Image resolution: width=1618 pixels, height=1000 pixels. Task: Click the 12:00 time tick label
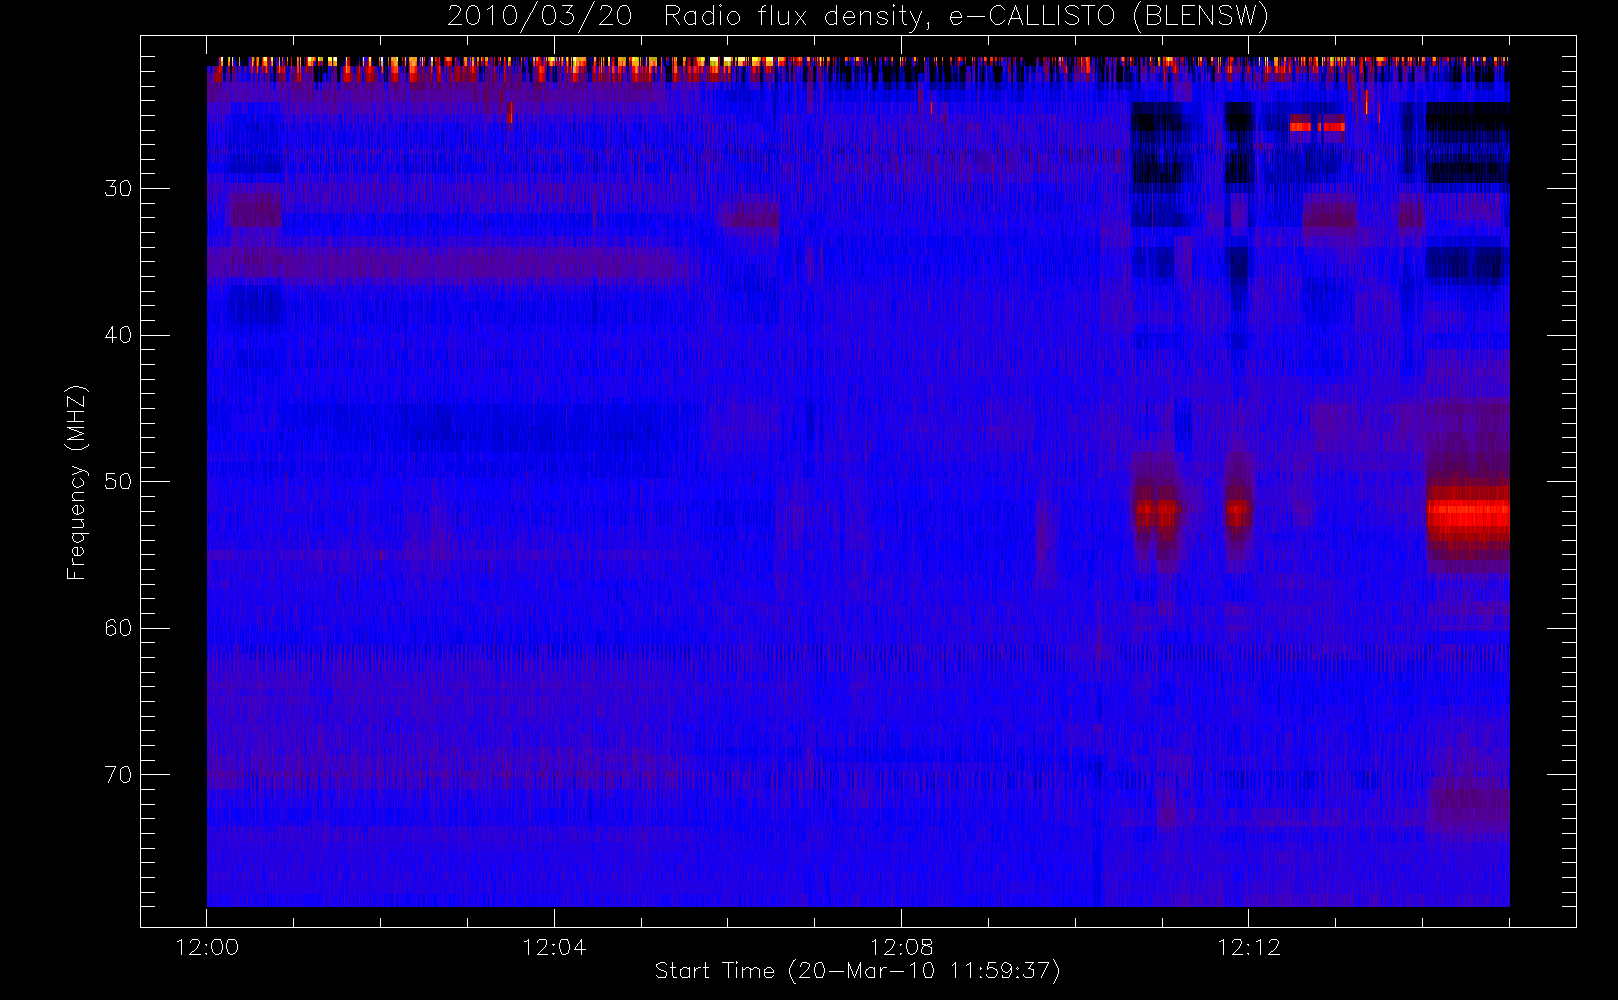pyautogui.click(x=207, y=947)
